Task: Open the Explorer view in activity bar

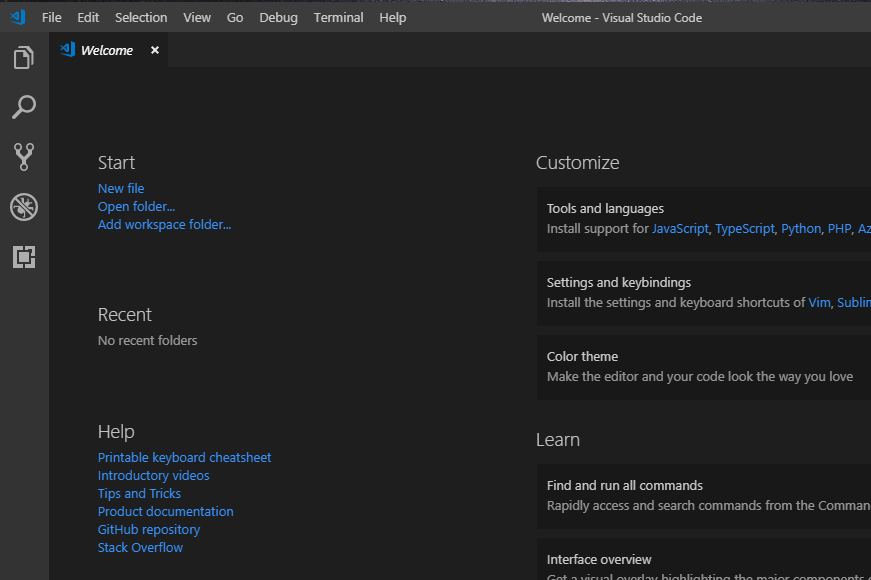Action: [24, 58]
